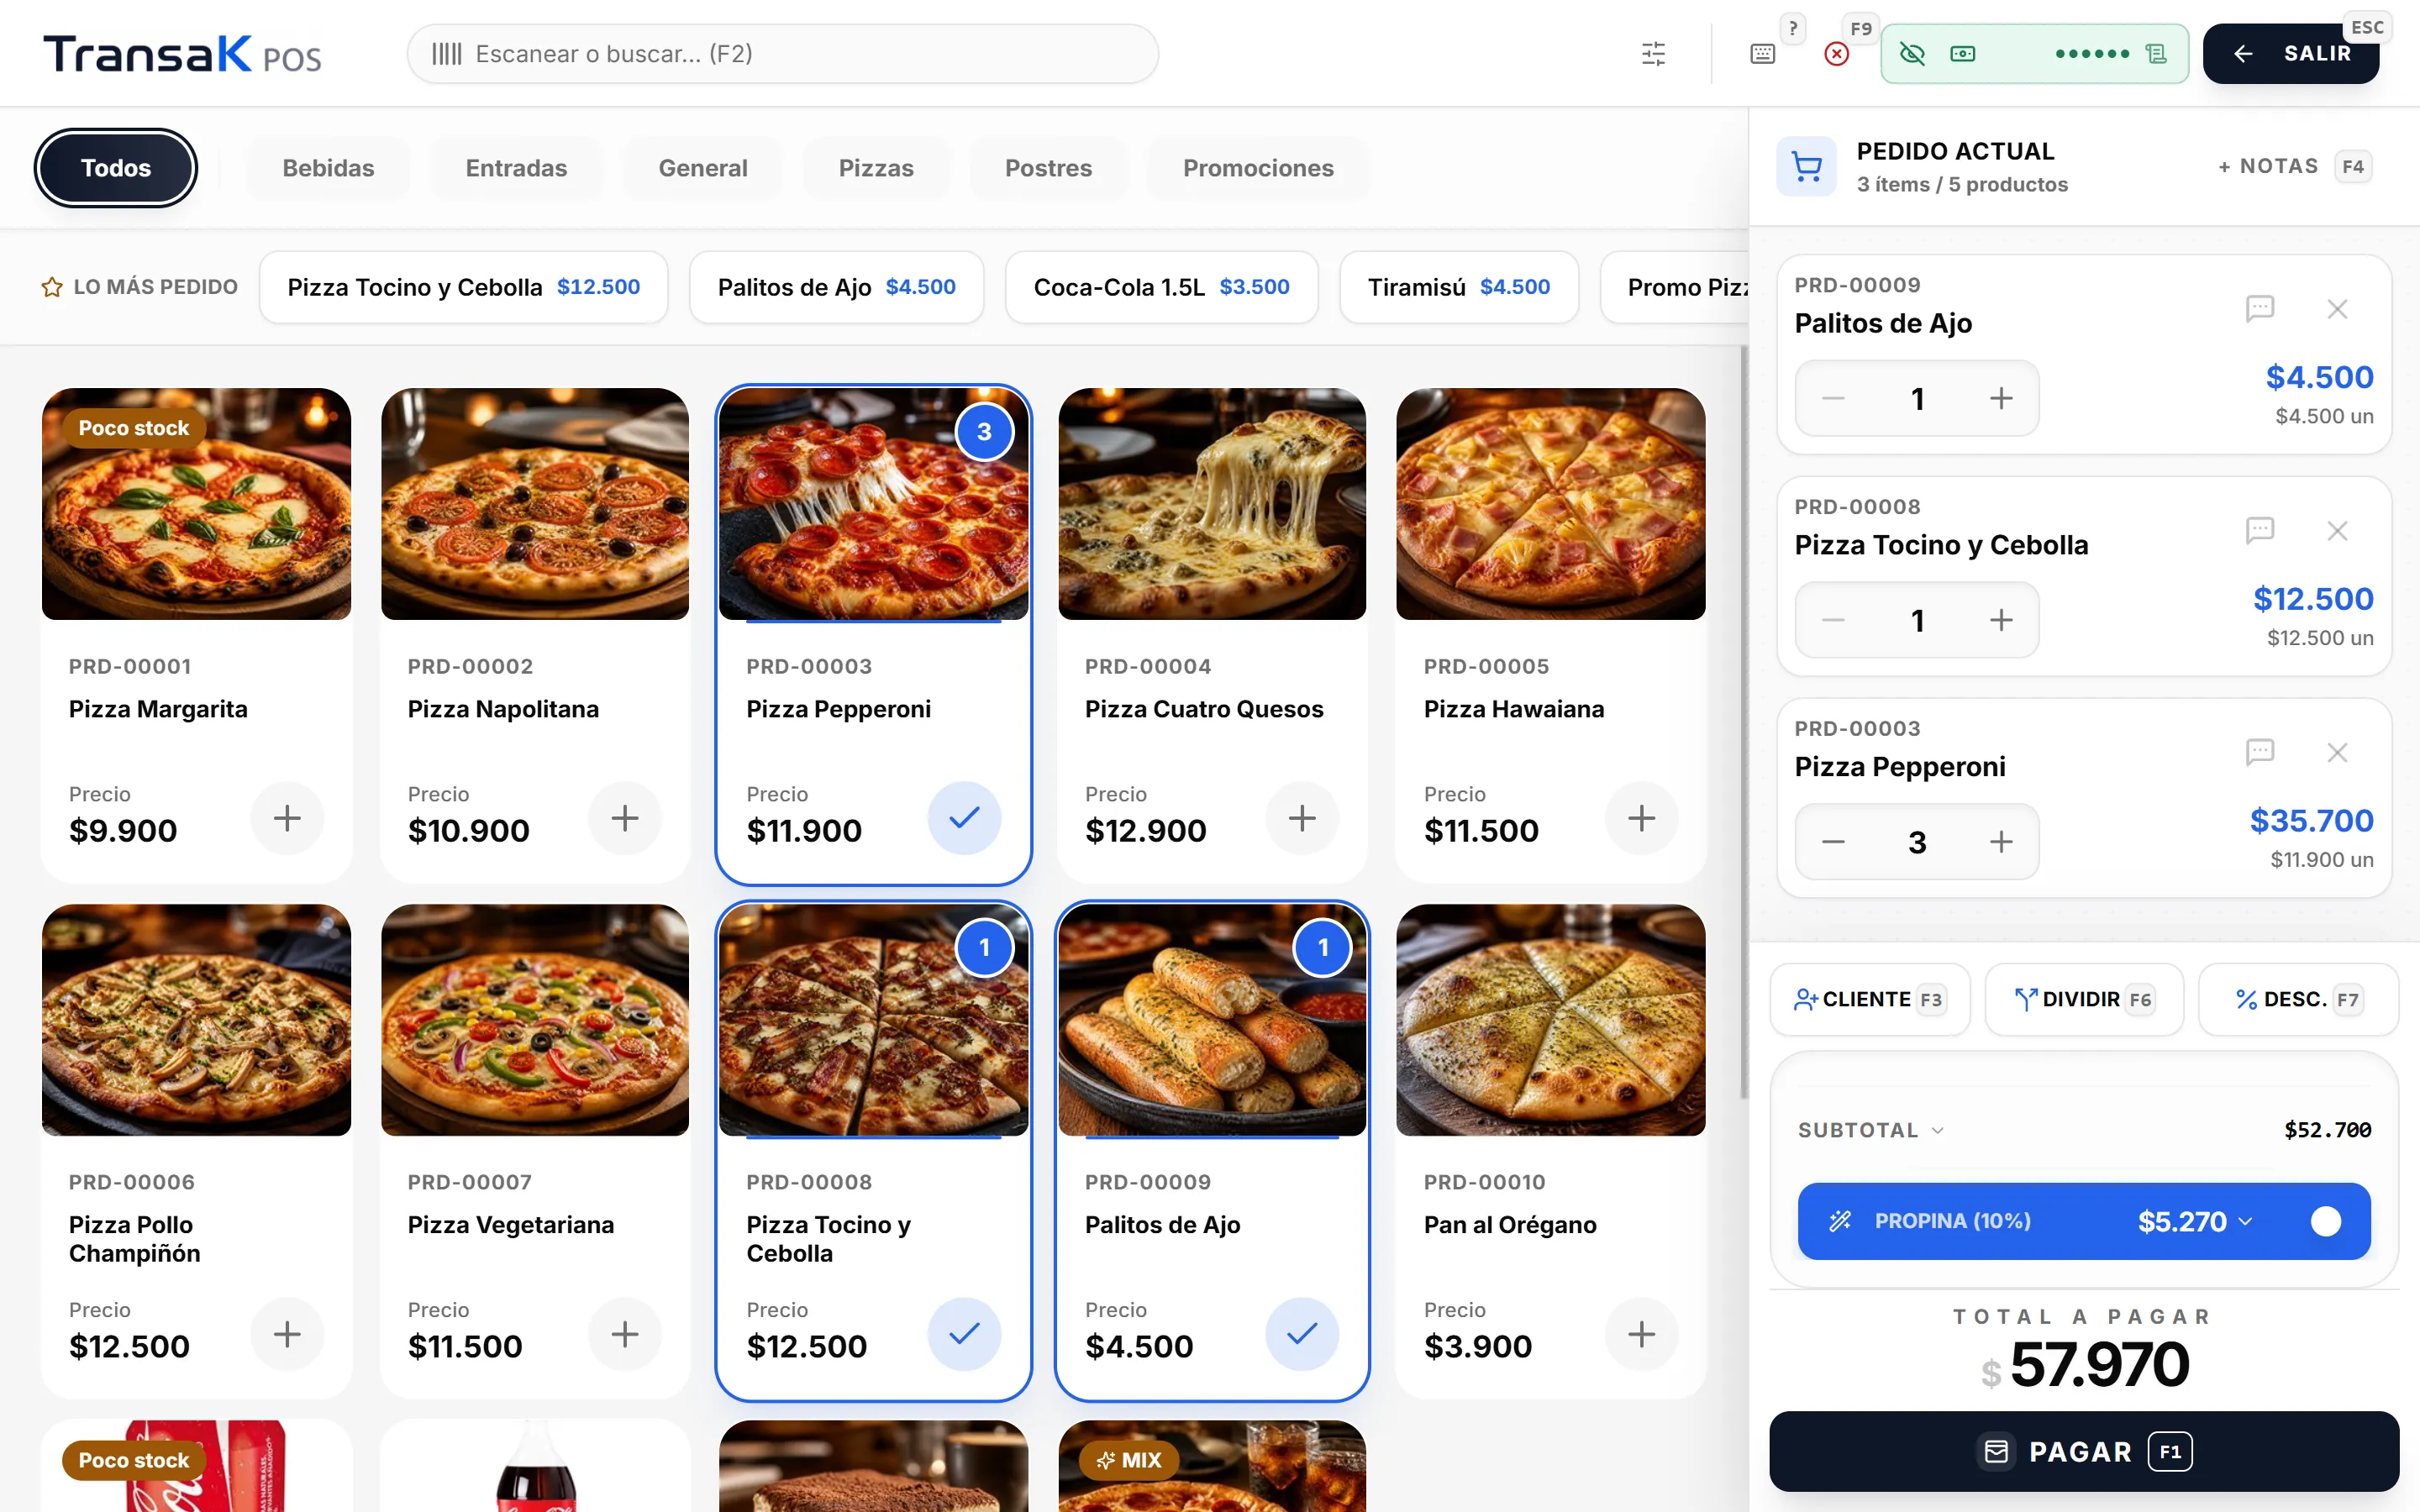
Task: Toggle the crossed-eye cash visibility icon
Action: pyautogui.click(x=1912, y=54)
